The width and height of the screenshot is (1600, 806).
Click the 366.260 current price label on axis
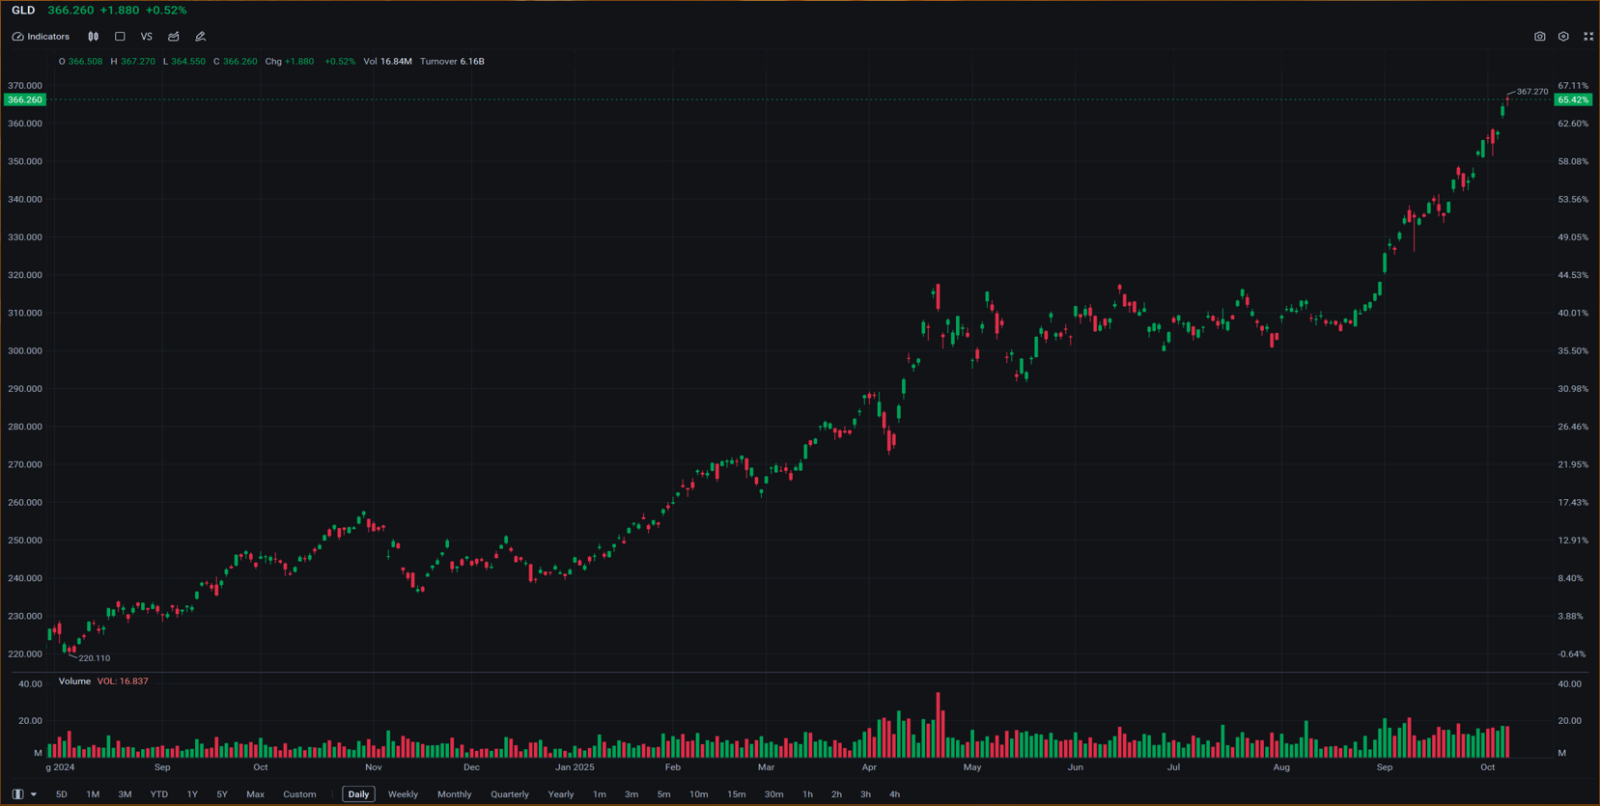25,100
